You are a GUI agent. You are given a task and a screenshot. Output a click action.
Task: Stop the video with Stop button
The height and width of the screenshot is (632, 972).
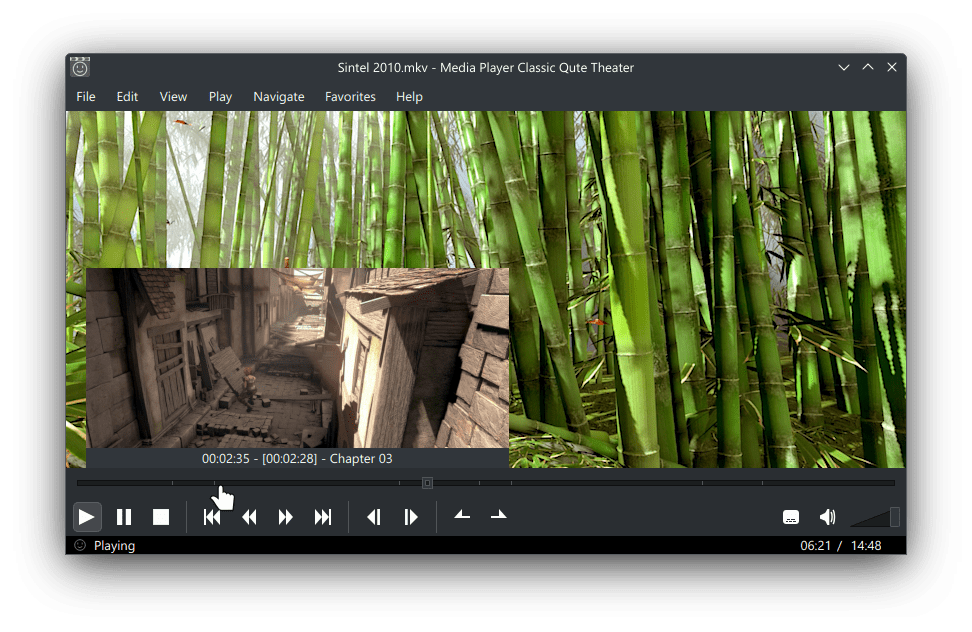click(161, 517)
